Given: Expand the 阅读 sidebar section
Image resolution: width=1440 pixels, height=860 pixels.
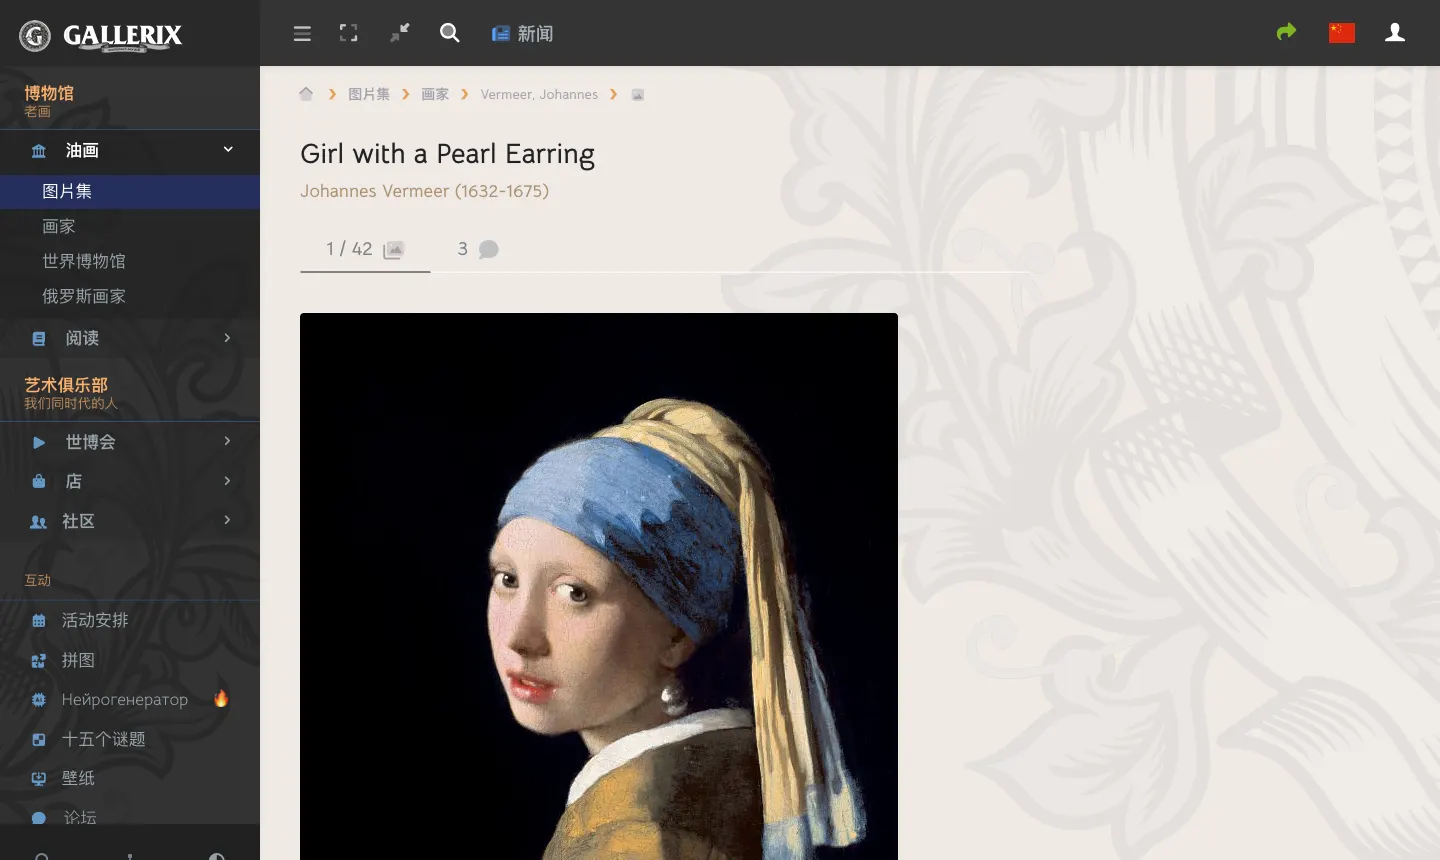Looking at the screenshot, I should [x=130, y=338].
